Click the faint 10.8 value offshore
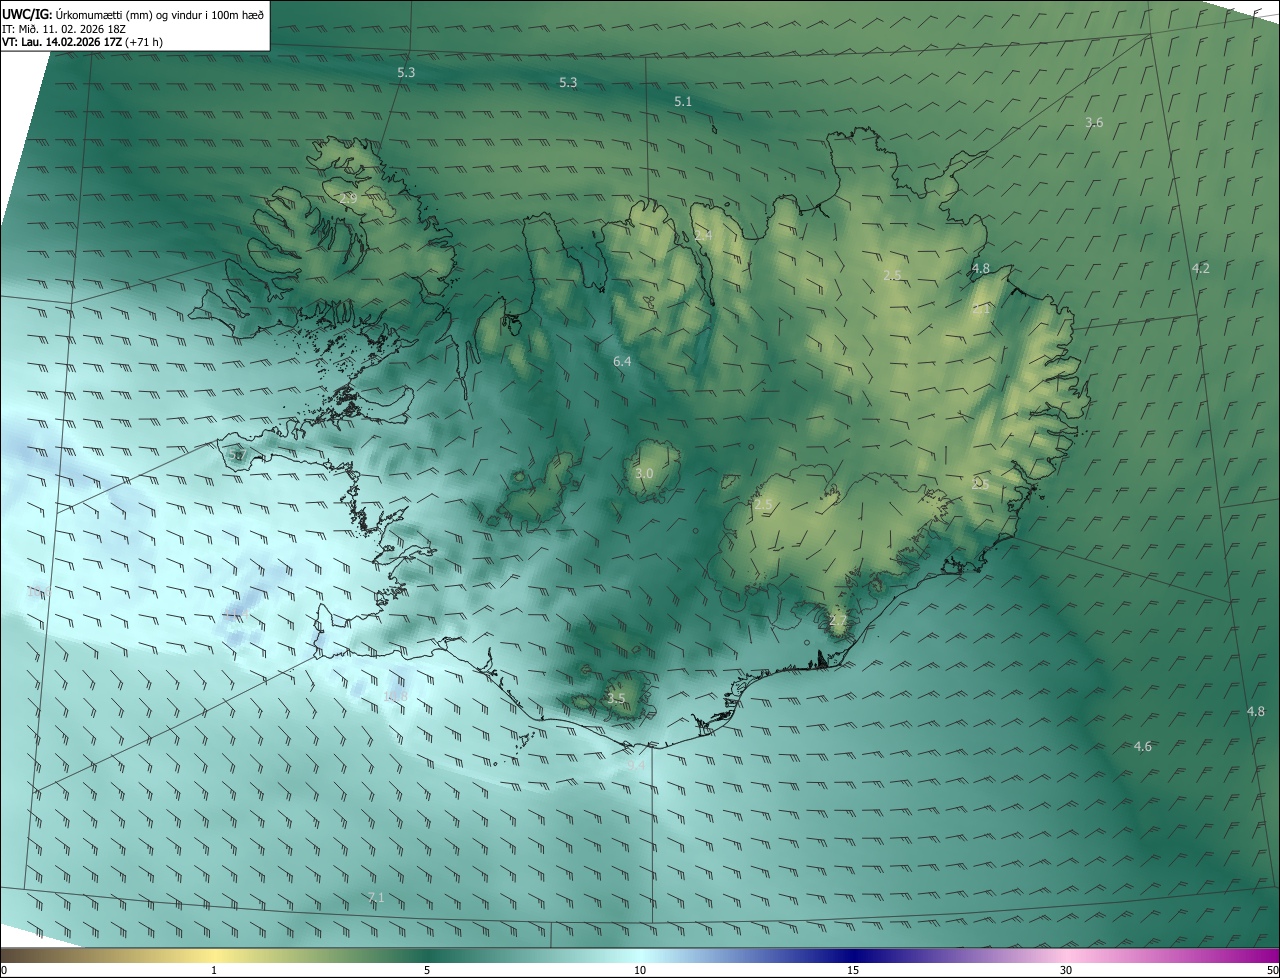 pyautogui.click(x=396, y=696)
